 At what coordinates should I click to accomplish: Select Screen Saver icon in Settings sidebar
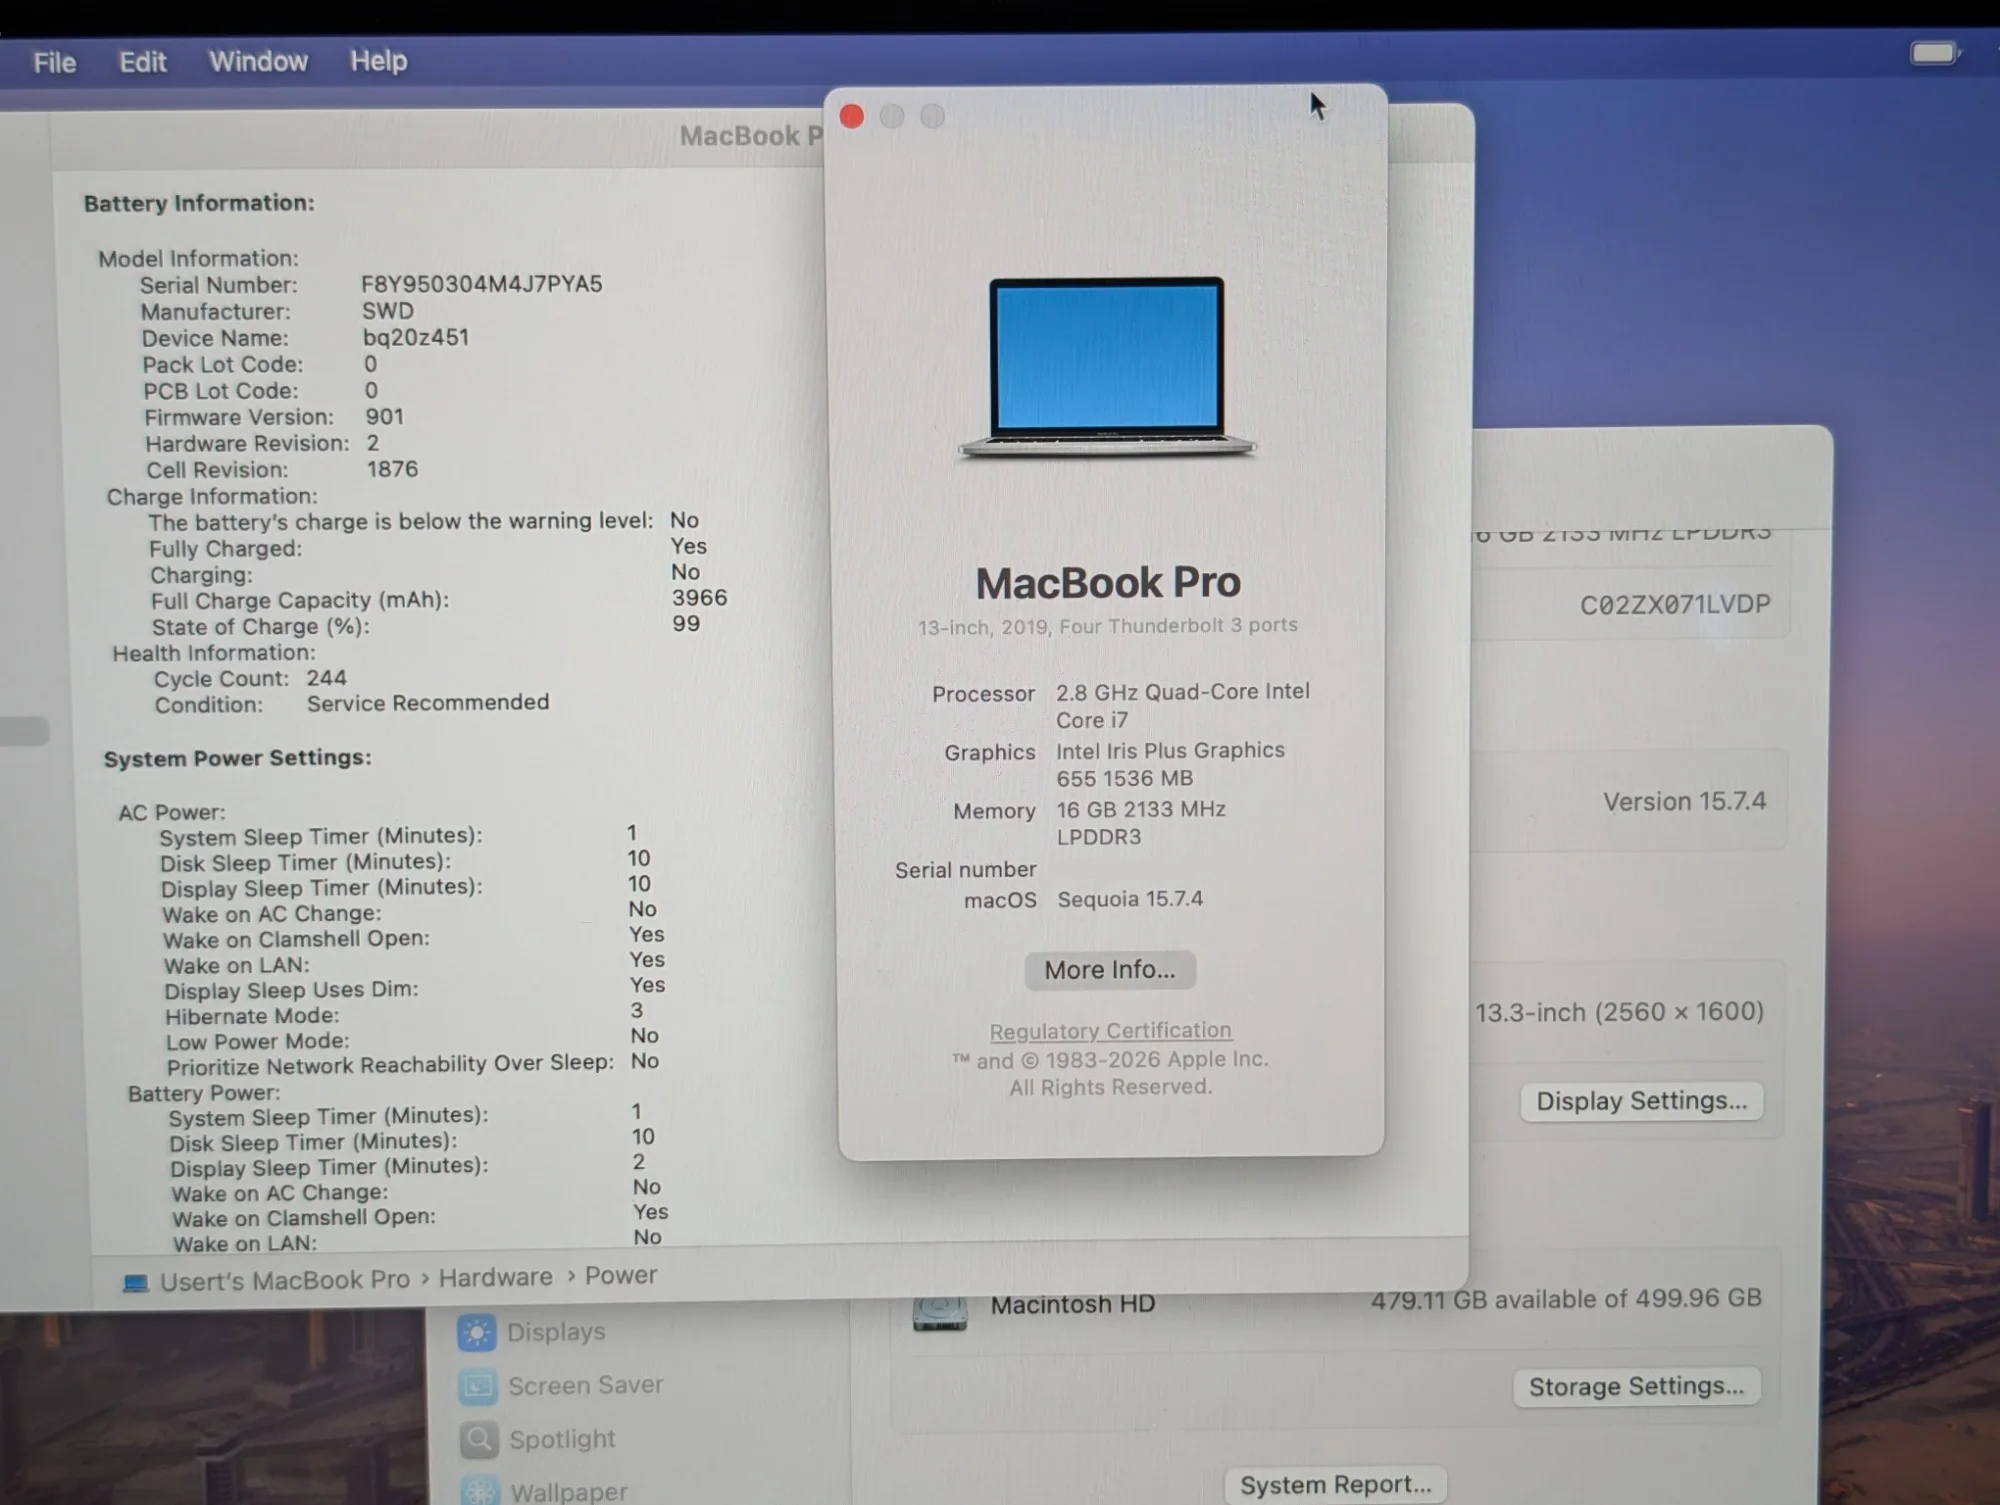(x=478, y=1386)
